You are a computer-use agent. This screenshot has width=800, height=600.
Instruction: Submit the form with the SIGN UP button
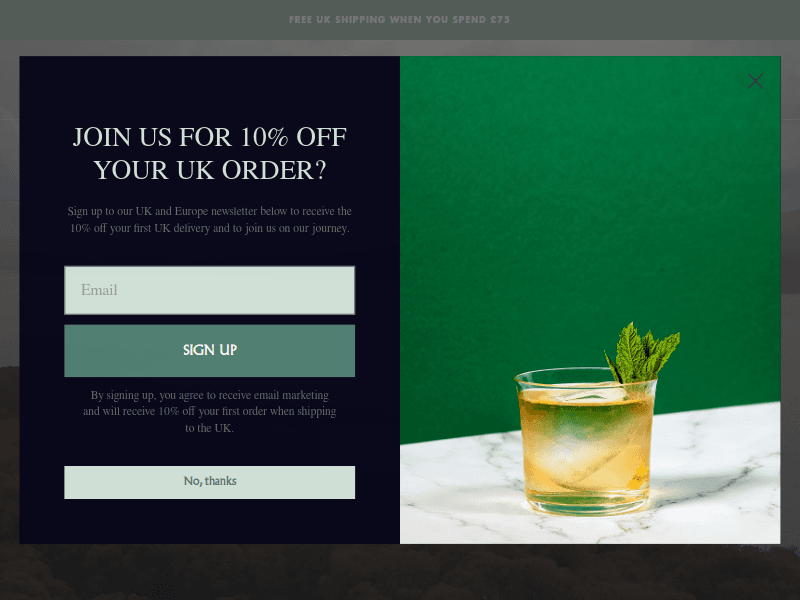[x=209, y=351]
